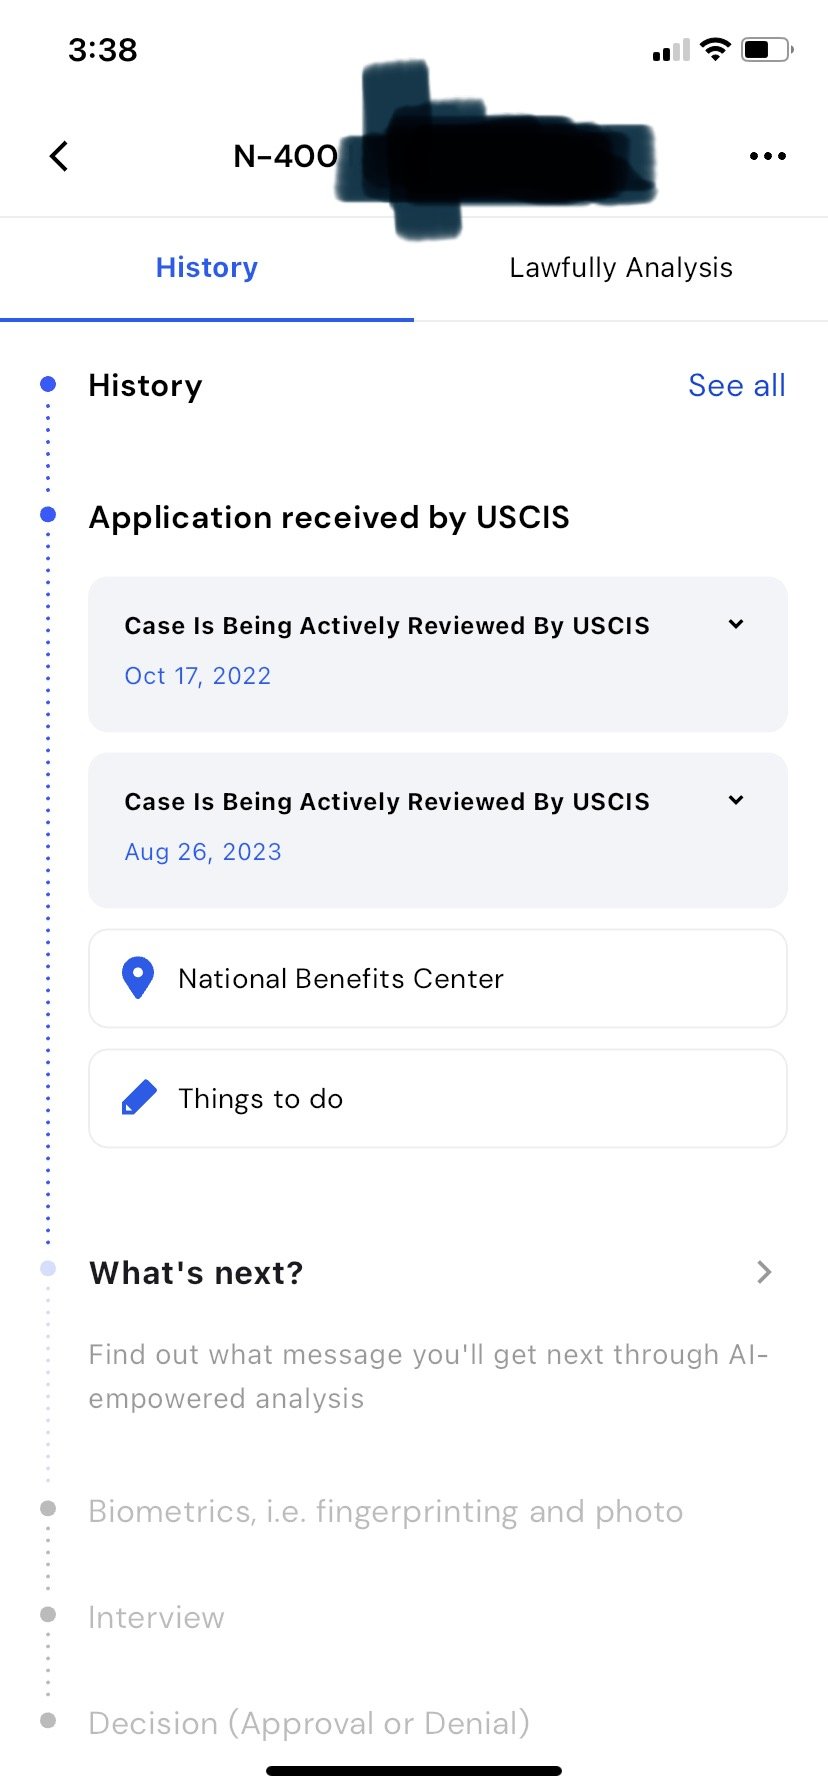Switch to the Lawfully Analysis tab
The width and height of the screenshot is (828, 1792).
[621, 268]
